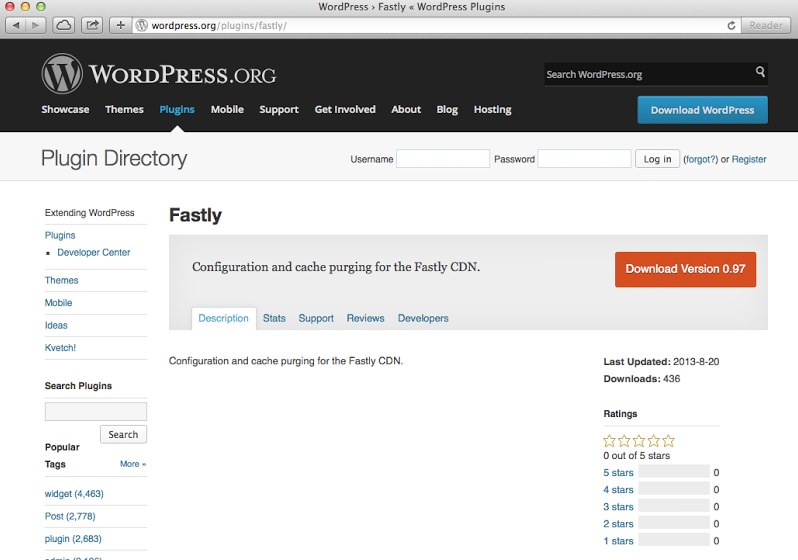The image size is (798, 560).
Task: Click the sidebar Search button
Action: [x=123, y=434]
